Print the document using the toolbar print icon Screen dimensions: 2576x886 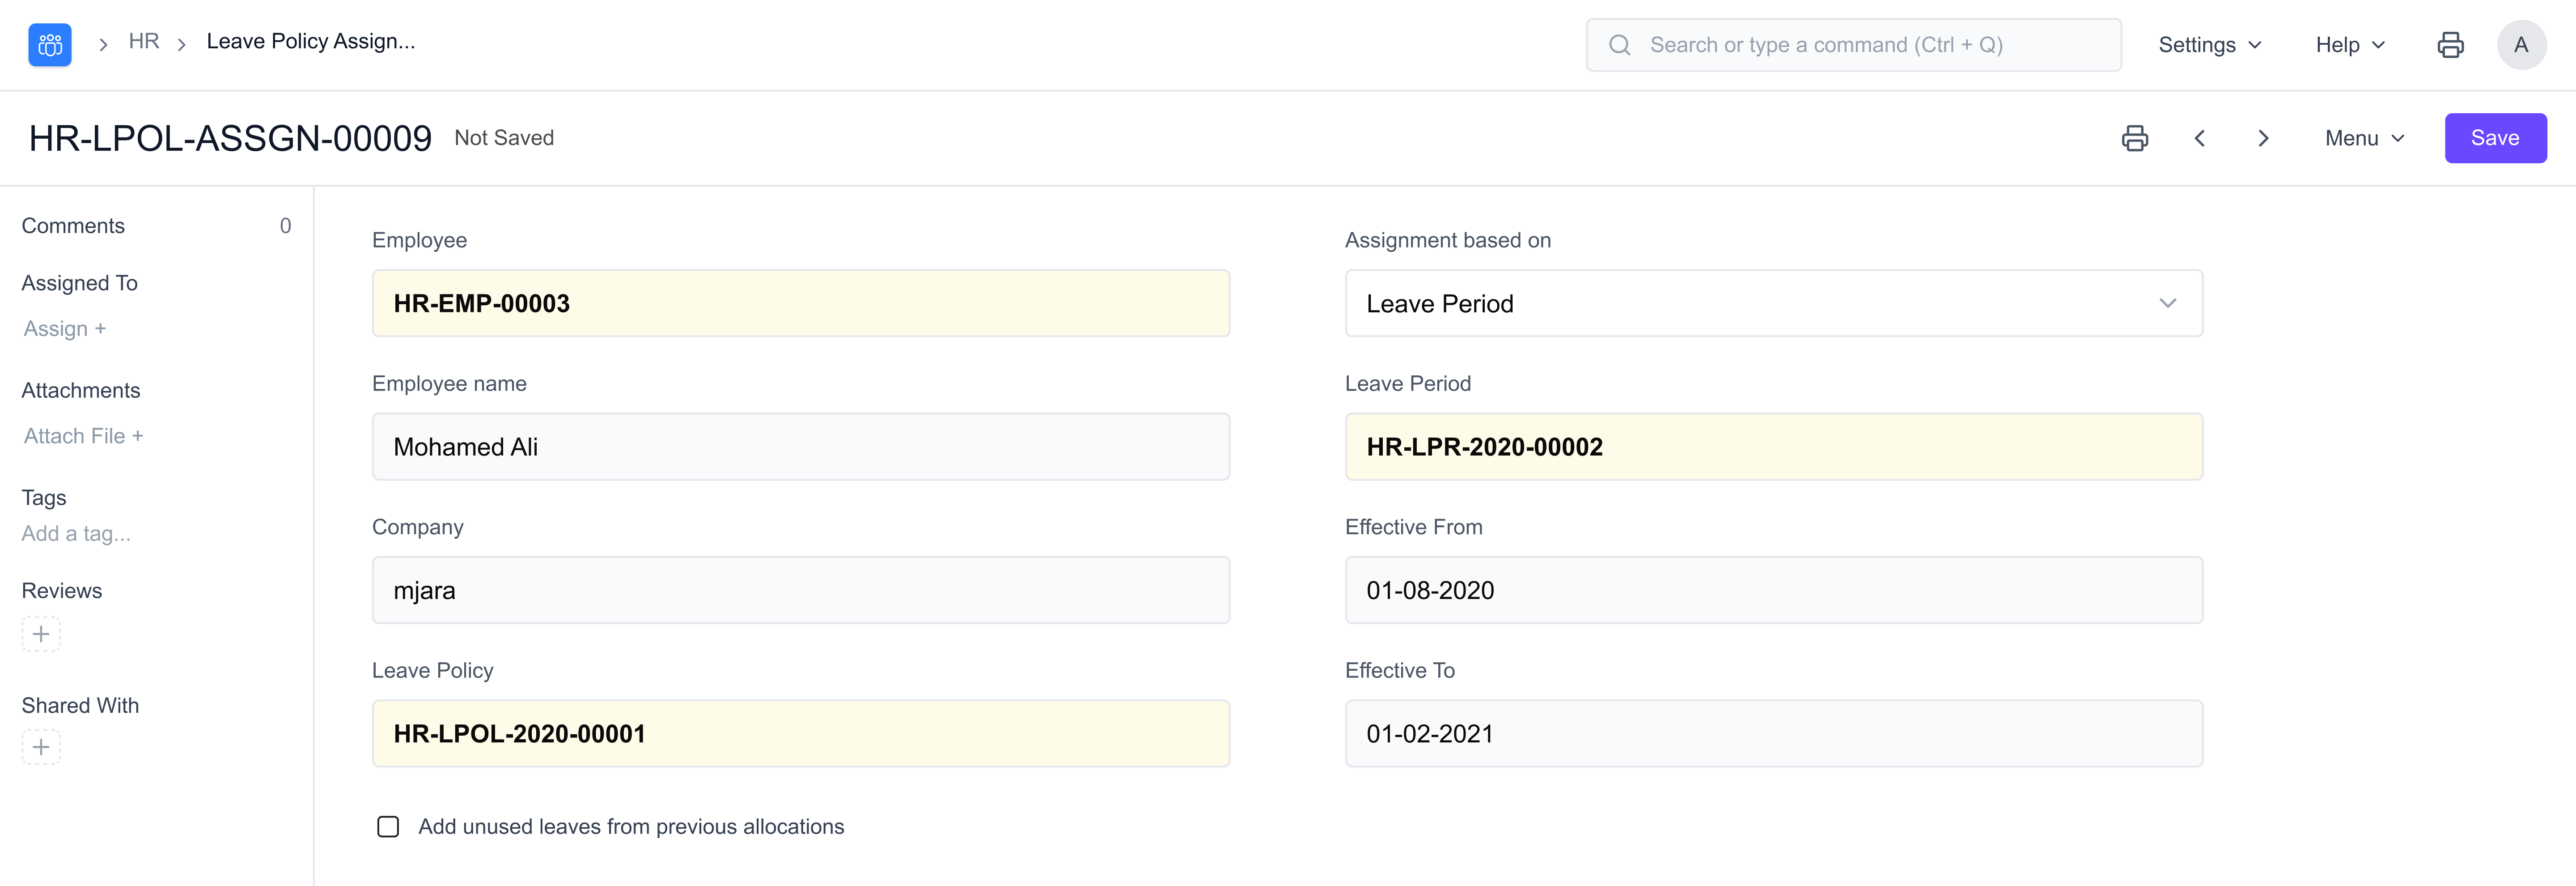(x=2136, y=138)
